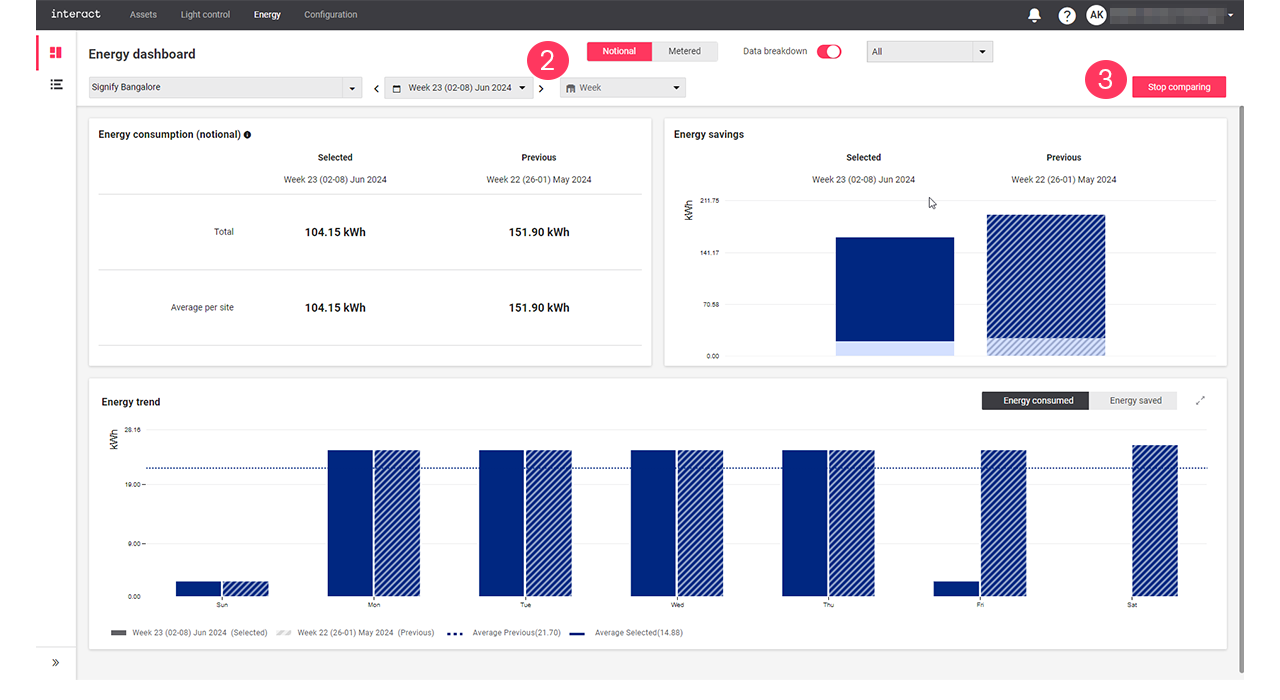
Task: Switch to Metered energy view
Action: pyautogui.click(x=685, y=50)
